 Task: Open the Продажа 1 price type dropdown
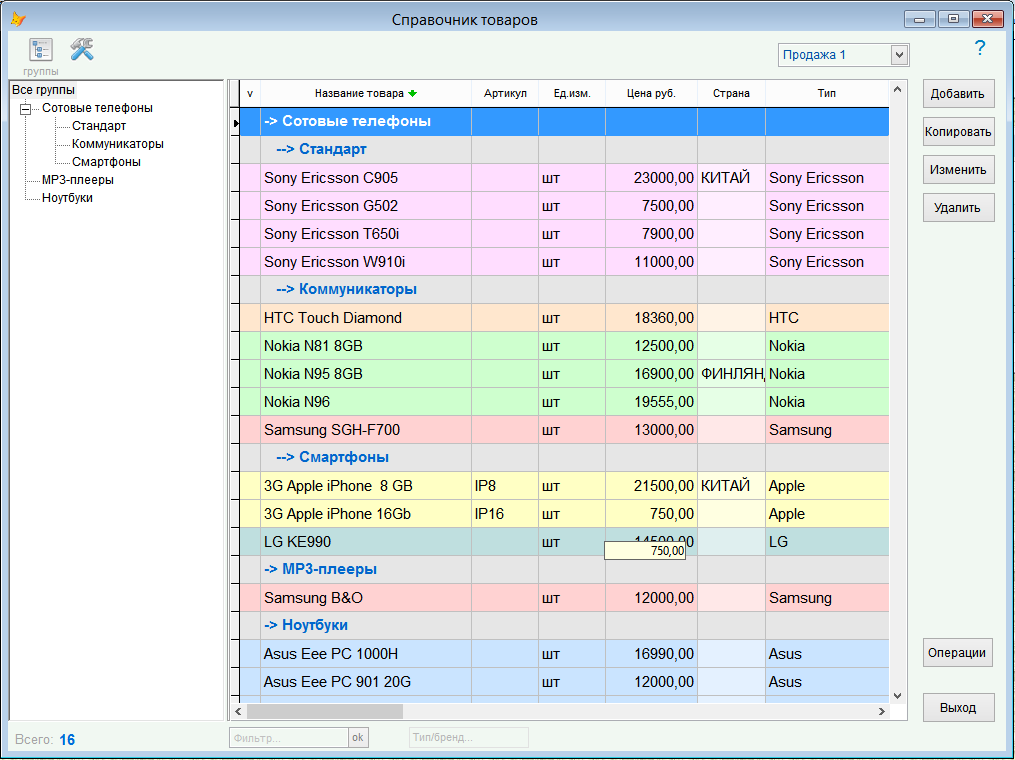(899, 55)
